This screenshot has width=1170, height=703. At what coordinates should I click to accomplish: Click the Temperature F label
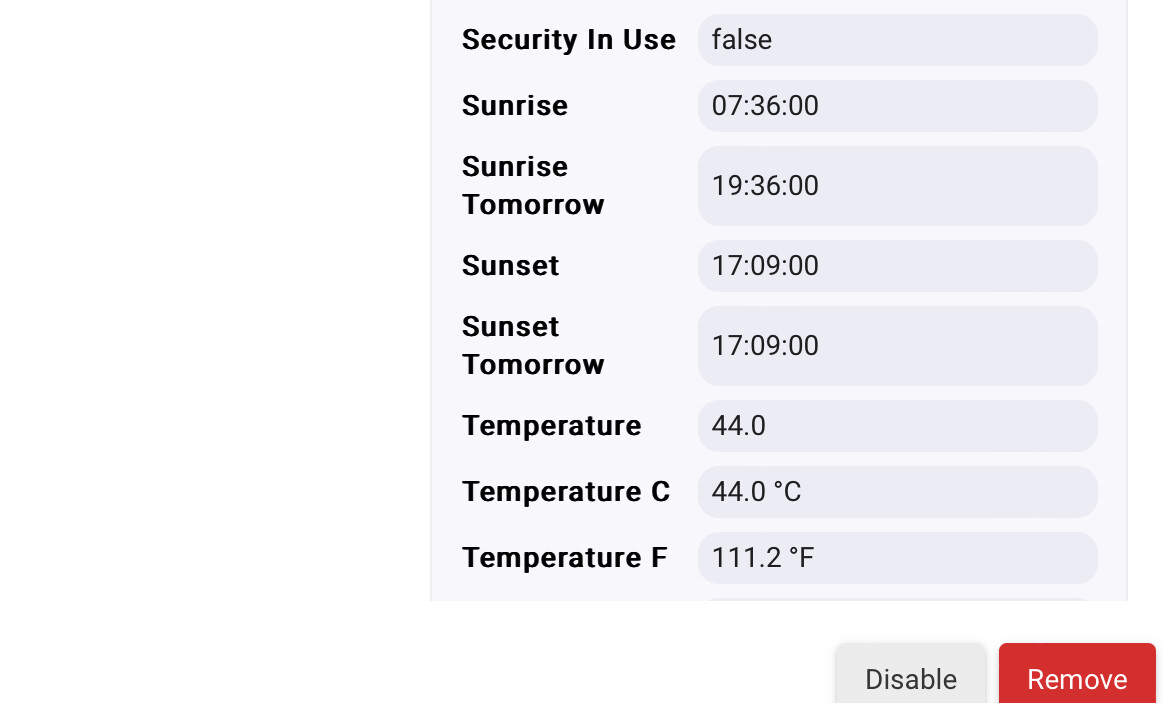[x=564, y=557]
